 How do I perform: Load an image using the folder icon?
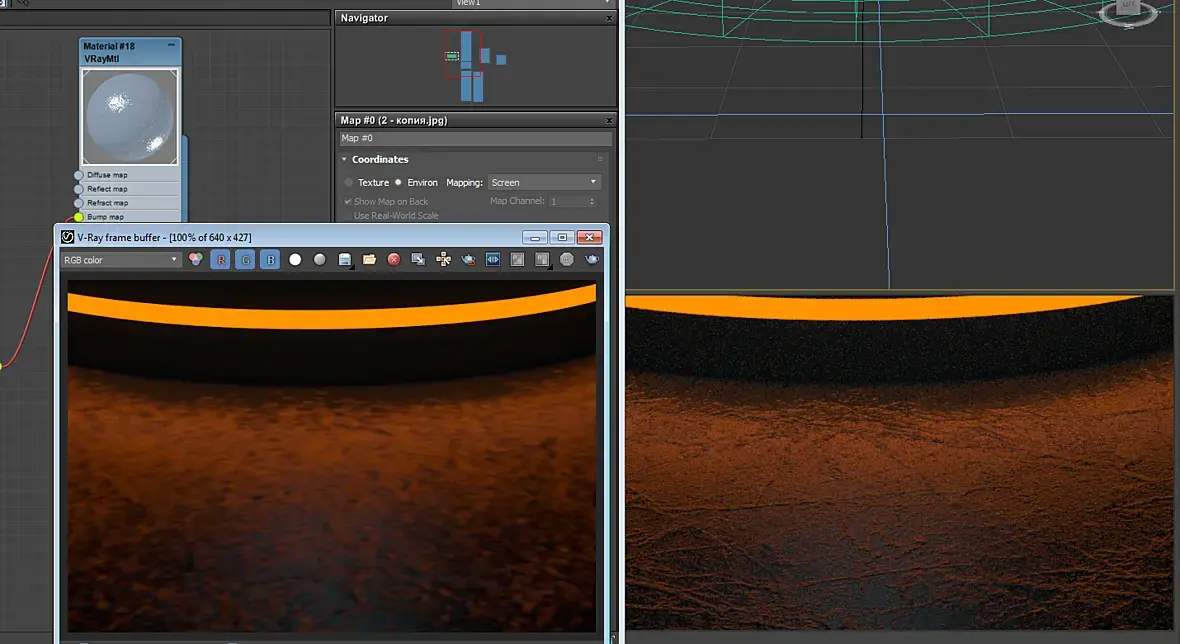(369, 260)
